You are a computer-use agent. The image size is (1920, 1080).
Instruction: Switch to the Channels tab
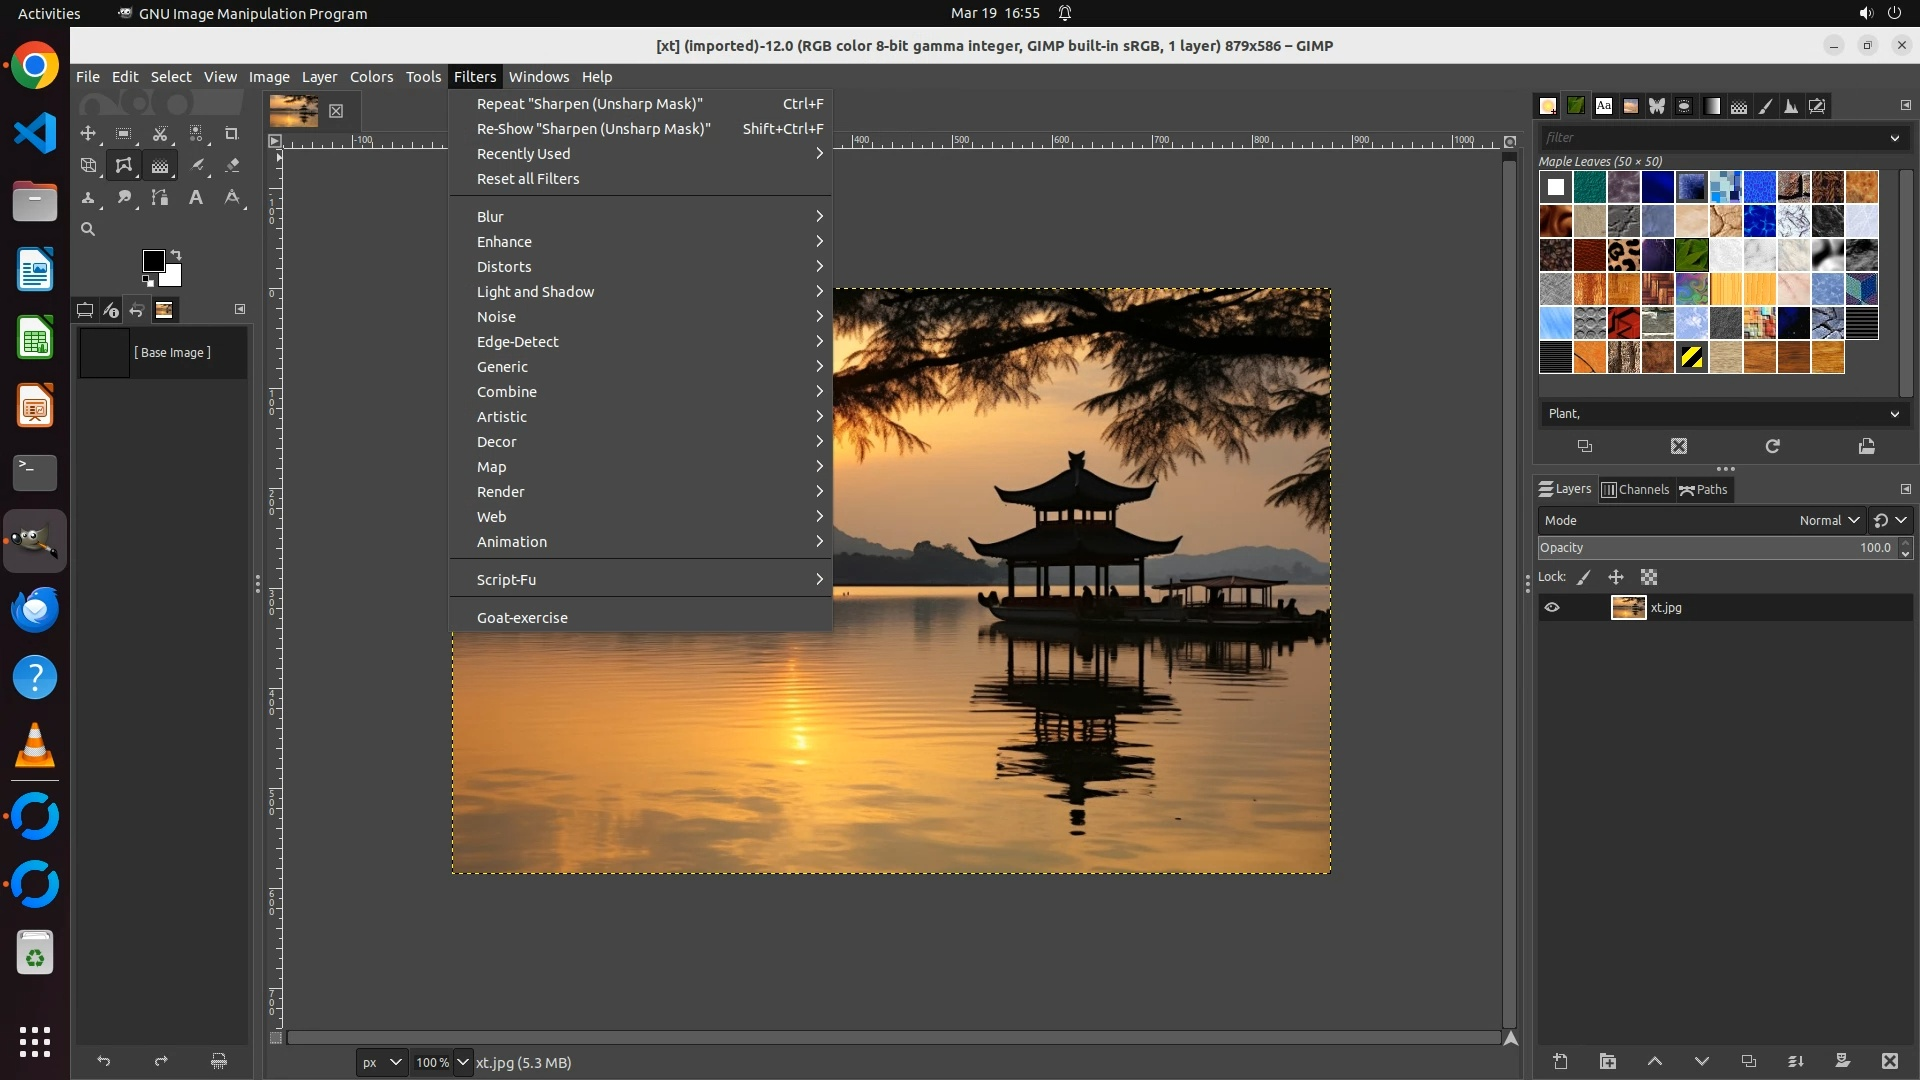point(1636,489)
